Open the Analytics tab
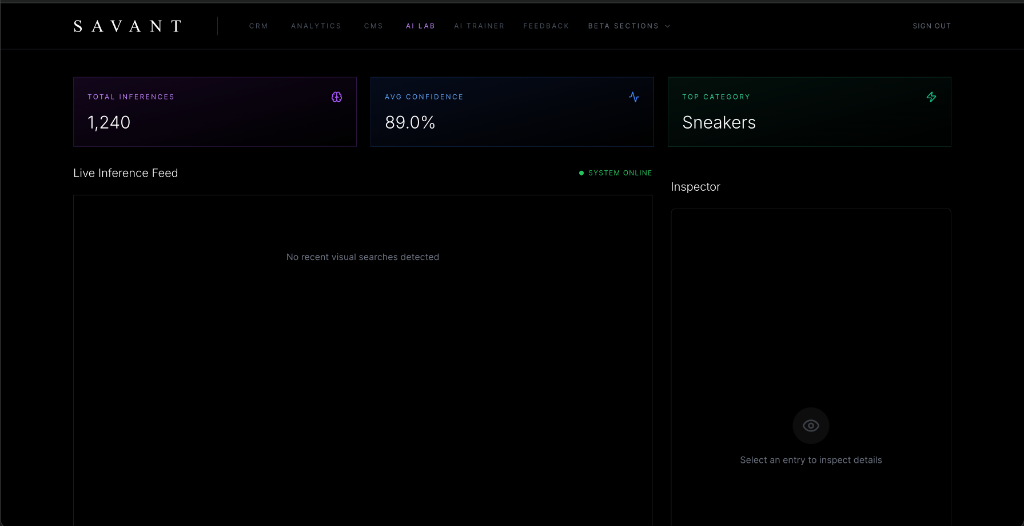The height and width of the screenshot is (526, 1024). [316, 26]
